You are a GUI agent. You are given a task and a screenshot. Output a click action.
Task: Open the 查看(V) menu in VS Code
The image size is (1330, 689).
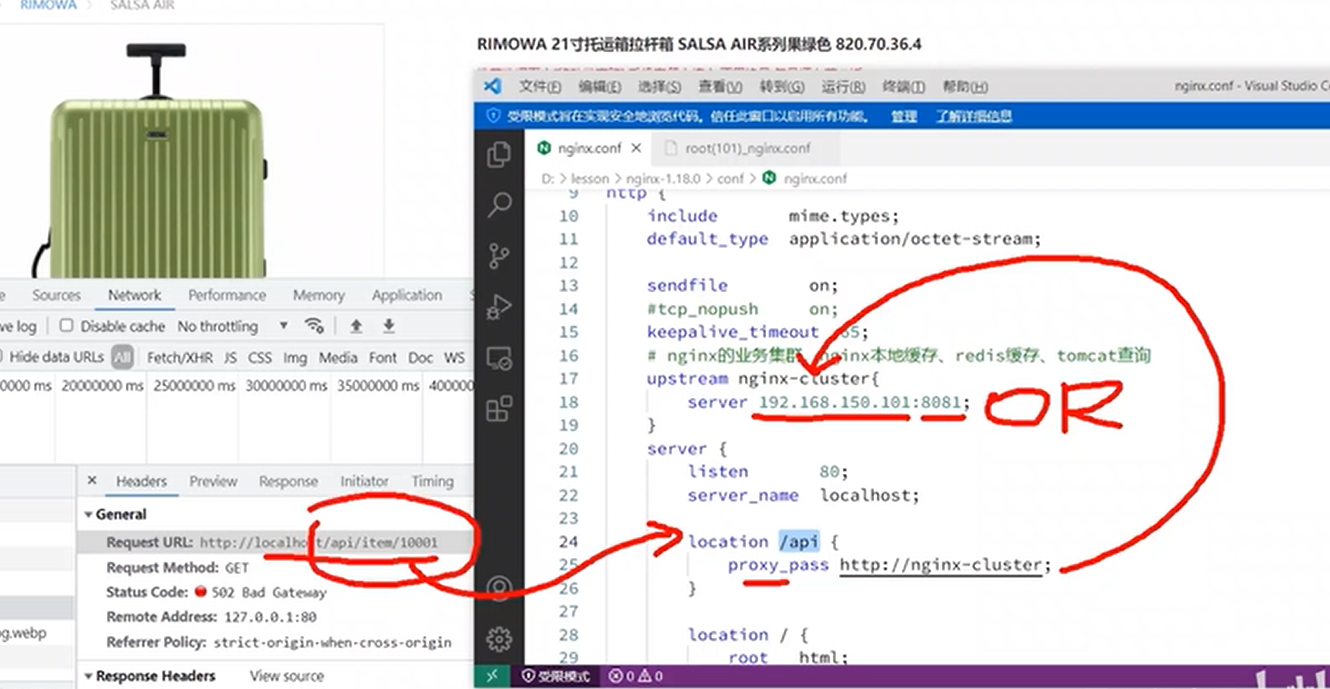pyautogui.click(x=720, y=87)
